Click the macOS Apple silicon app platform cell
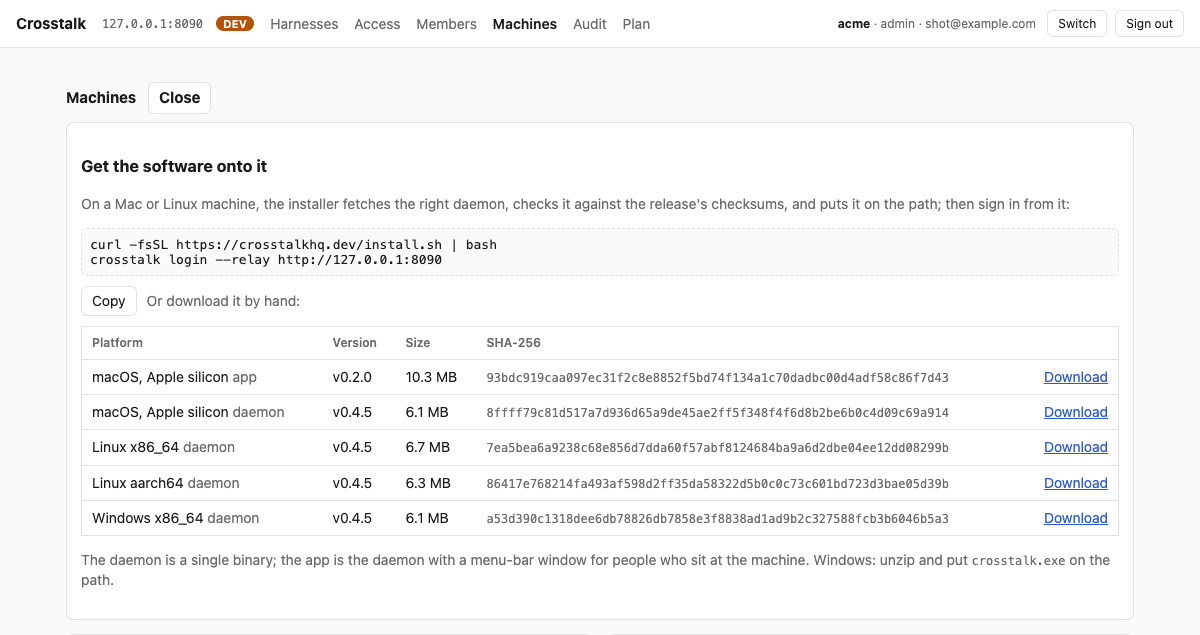The height and width of the screenshot is (635, 1200). [174, 377]
